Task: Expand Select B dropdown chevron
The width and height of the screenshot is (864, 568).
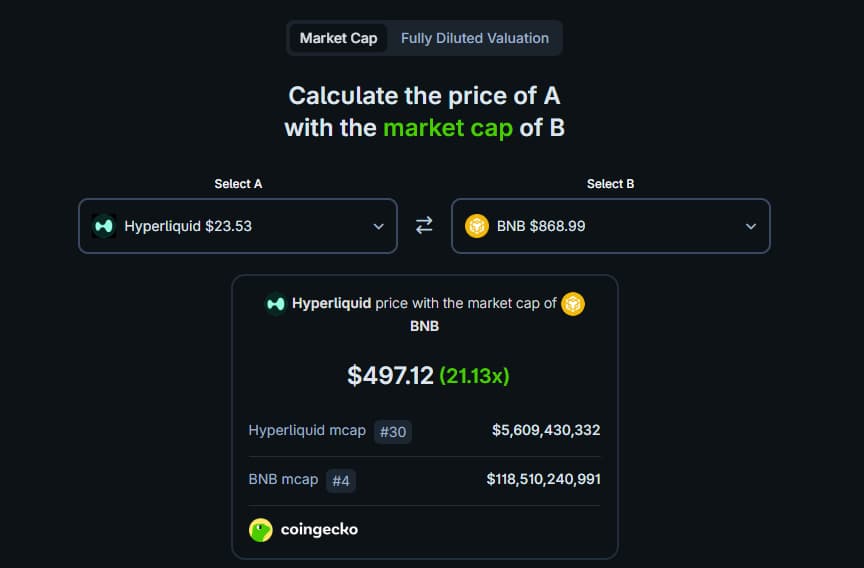Action: pos(751,227)
